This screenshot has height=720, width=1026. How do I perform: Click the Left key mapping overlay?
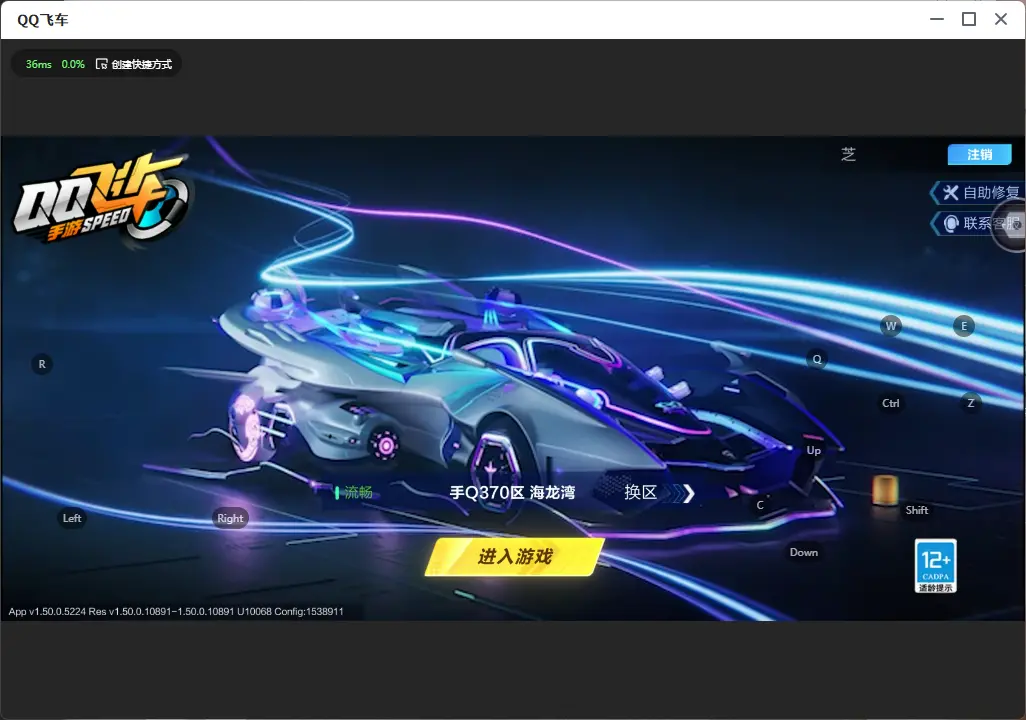tap(72, 518)
